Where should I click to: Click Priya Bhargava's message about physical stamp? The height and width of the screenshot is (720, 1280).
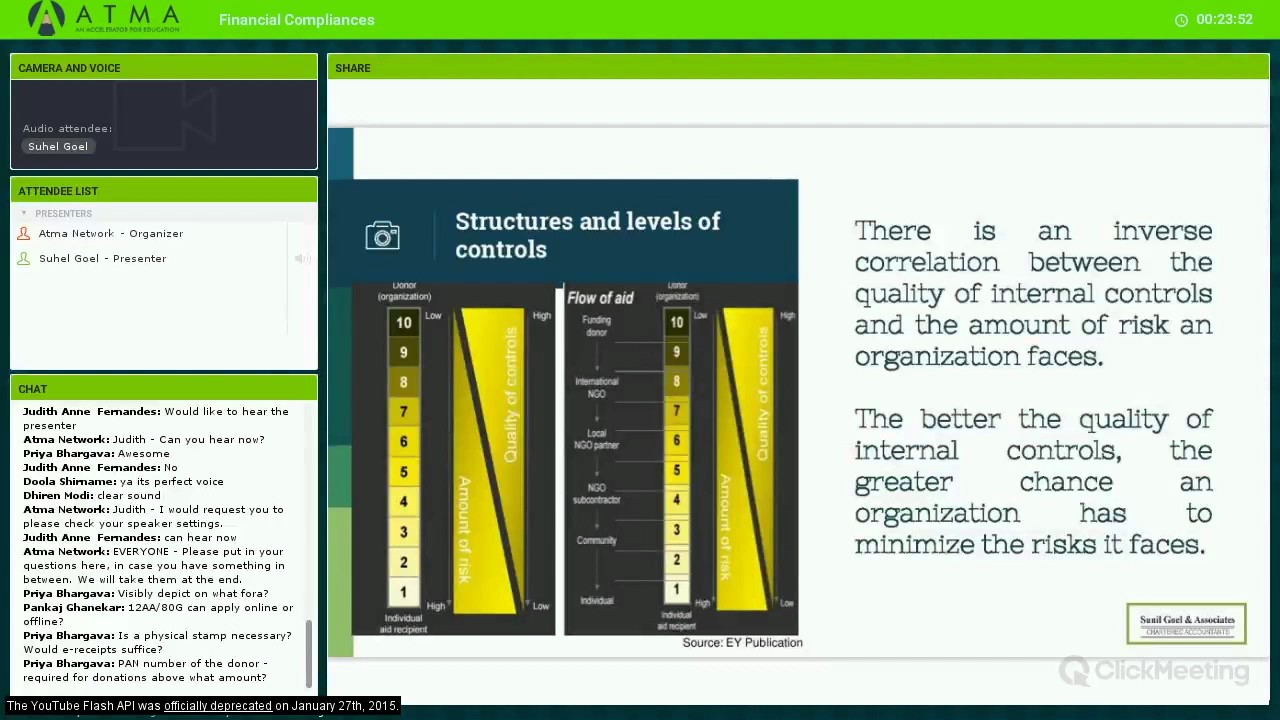pyautogui.click(x=158, y=642)
